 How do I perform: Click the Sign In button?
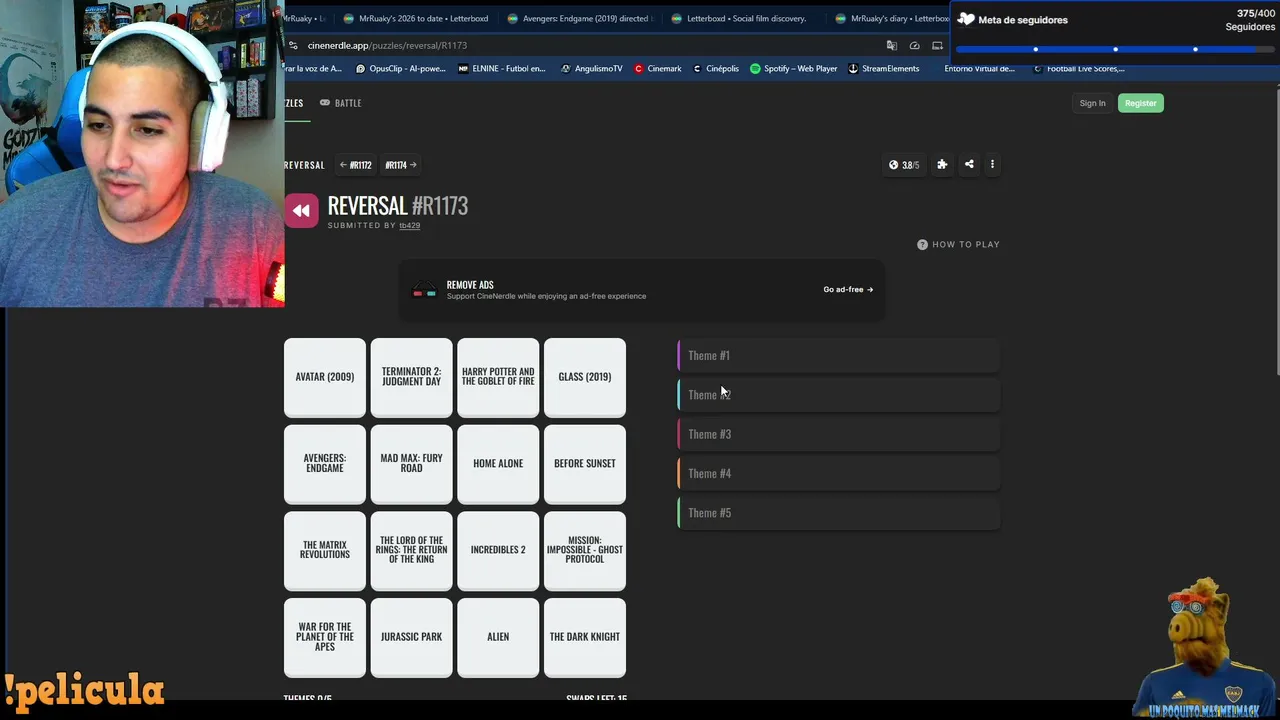coord(1092,103)
